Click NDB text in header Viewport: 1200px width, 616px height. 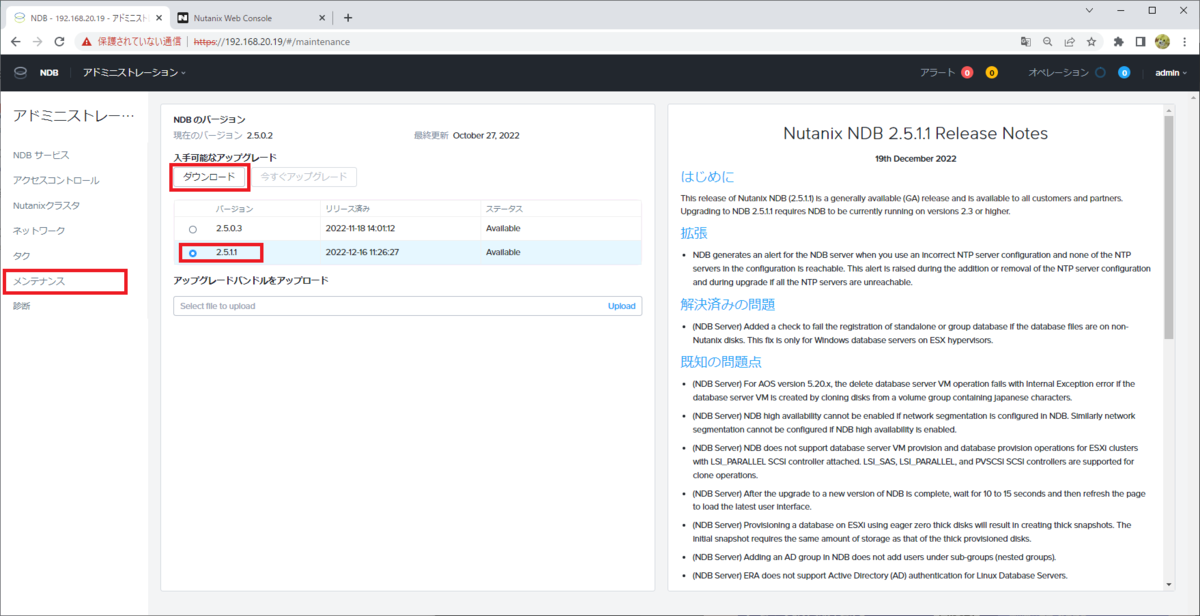tap(49, 73)
